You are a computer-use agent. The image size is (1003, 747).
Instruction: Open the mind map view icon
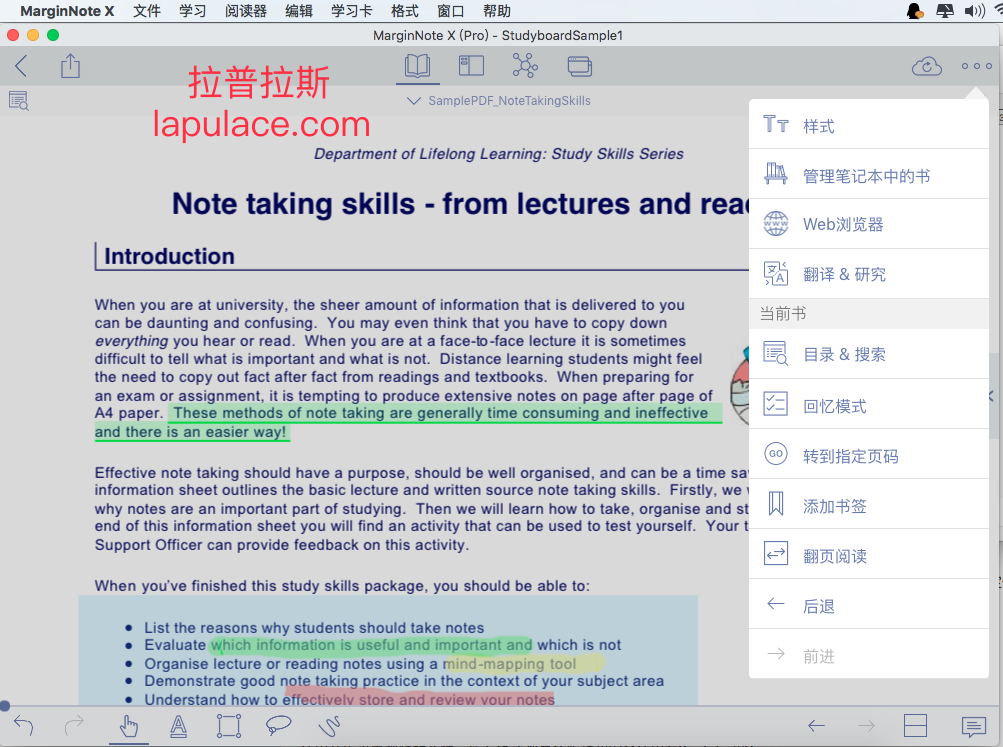point(525,66)
